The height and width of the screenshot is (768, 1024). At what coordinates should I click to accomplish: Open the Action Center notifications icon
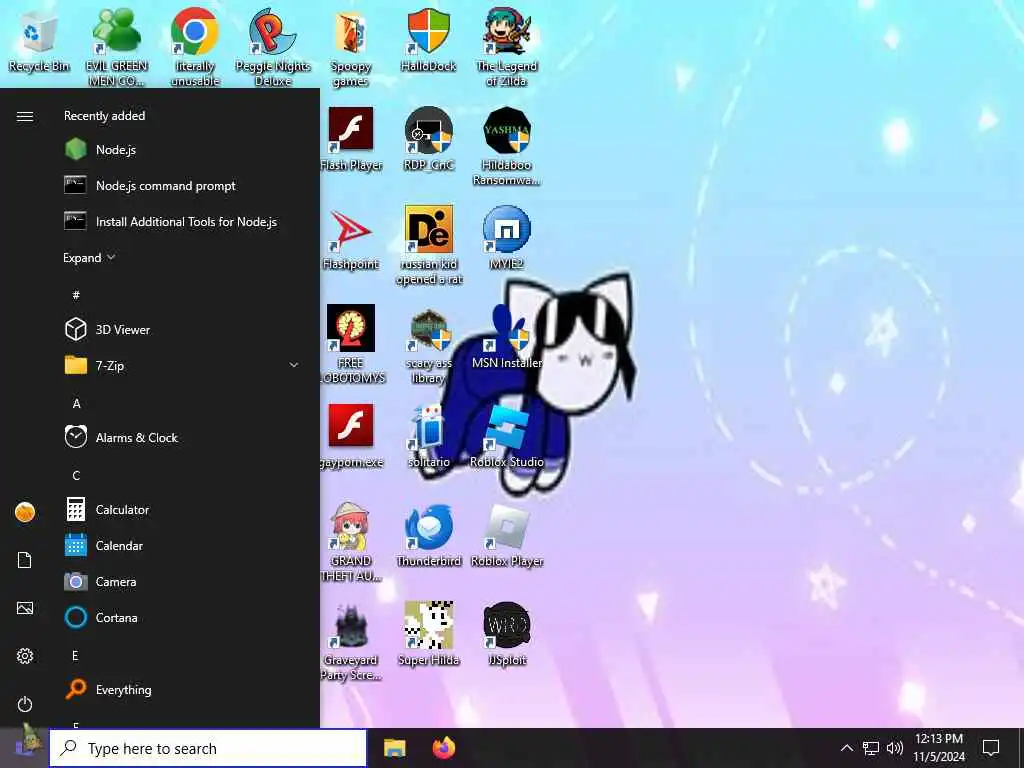991,748
